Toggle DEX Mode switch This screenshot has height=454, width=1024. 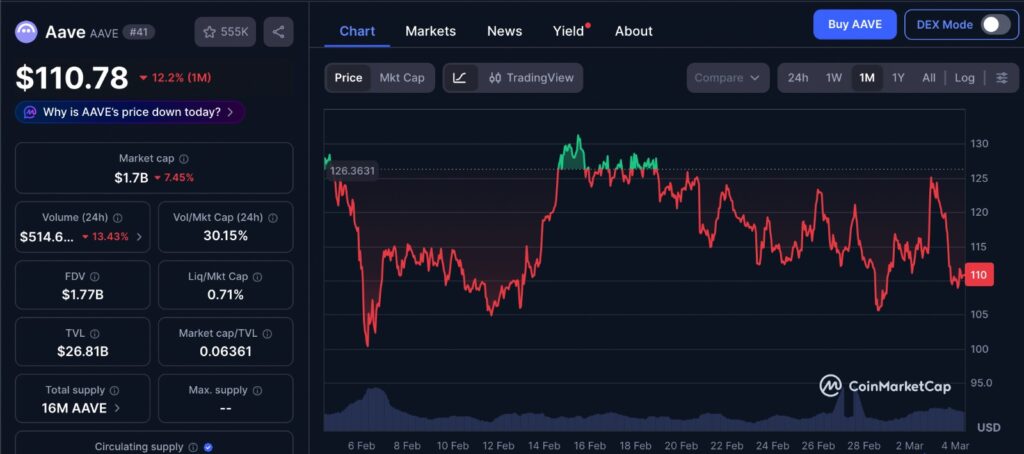click(x=995, y=25)
